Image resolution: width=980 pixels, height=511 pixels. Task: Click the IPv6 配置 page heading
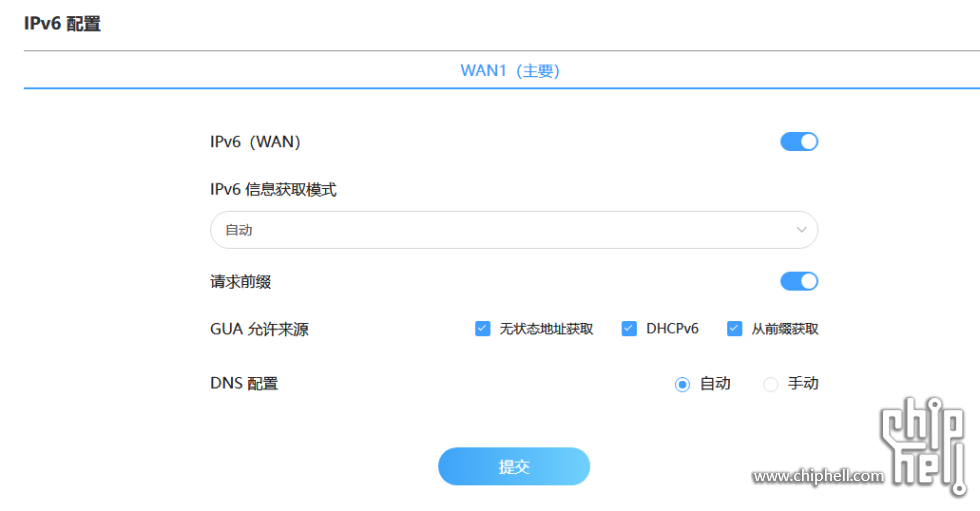pyautogui.click(x=62, y=23)
